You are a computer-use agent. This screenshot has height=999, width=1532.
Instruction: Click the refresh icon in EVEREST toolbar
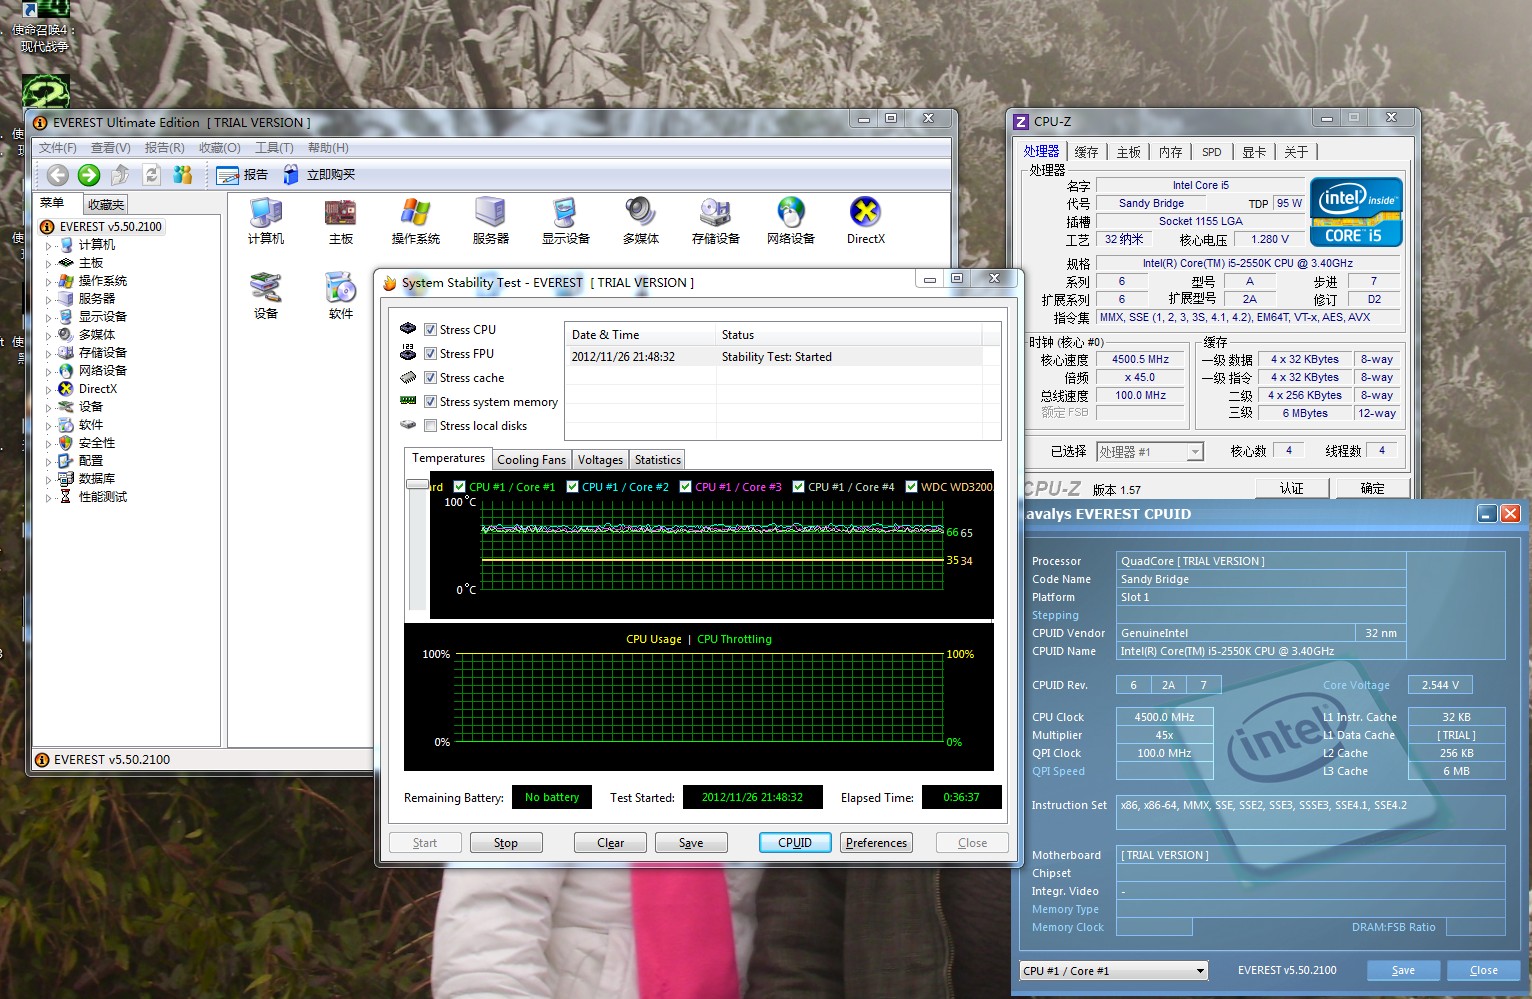pyautogui.click(x=152, y=175)
